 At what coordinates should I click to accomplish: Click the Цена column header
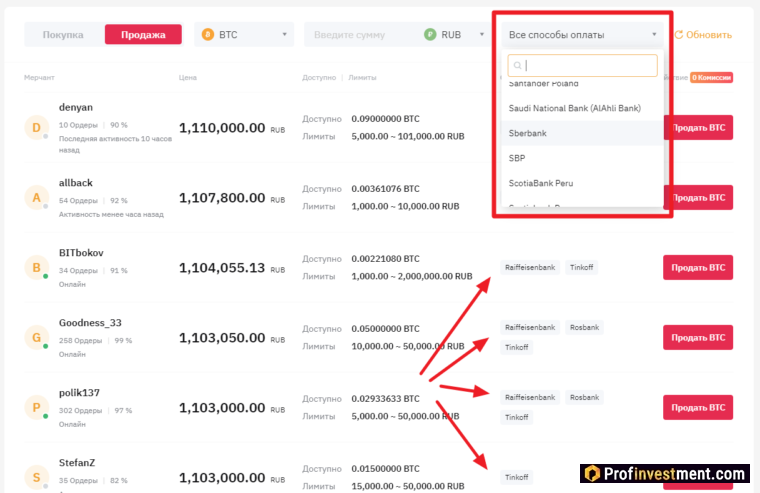(188, 78)
